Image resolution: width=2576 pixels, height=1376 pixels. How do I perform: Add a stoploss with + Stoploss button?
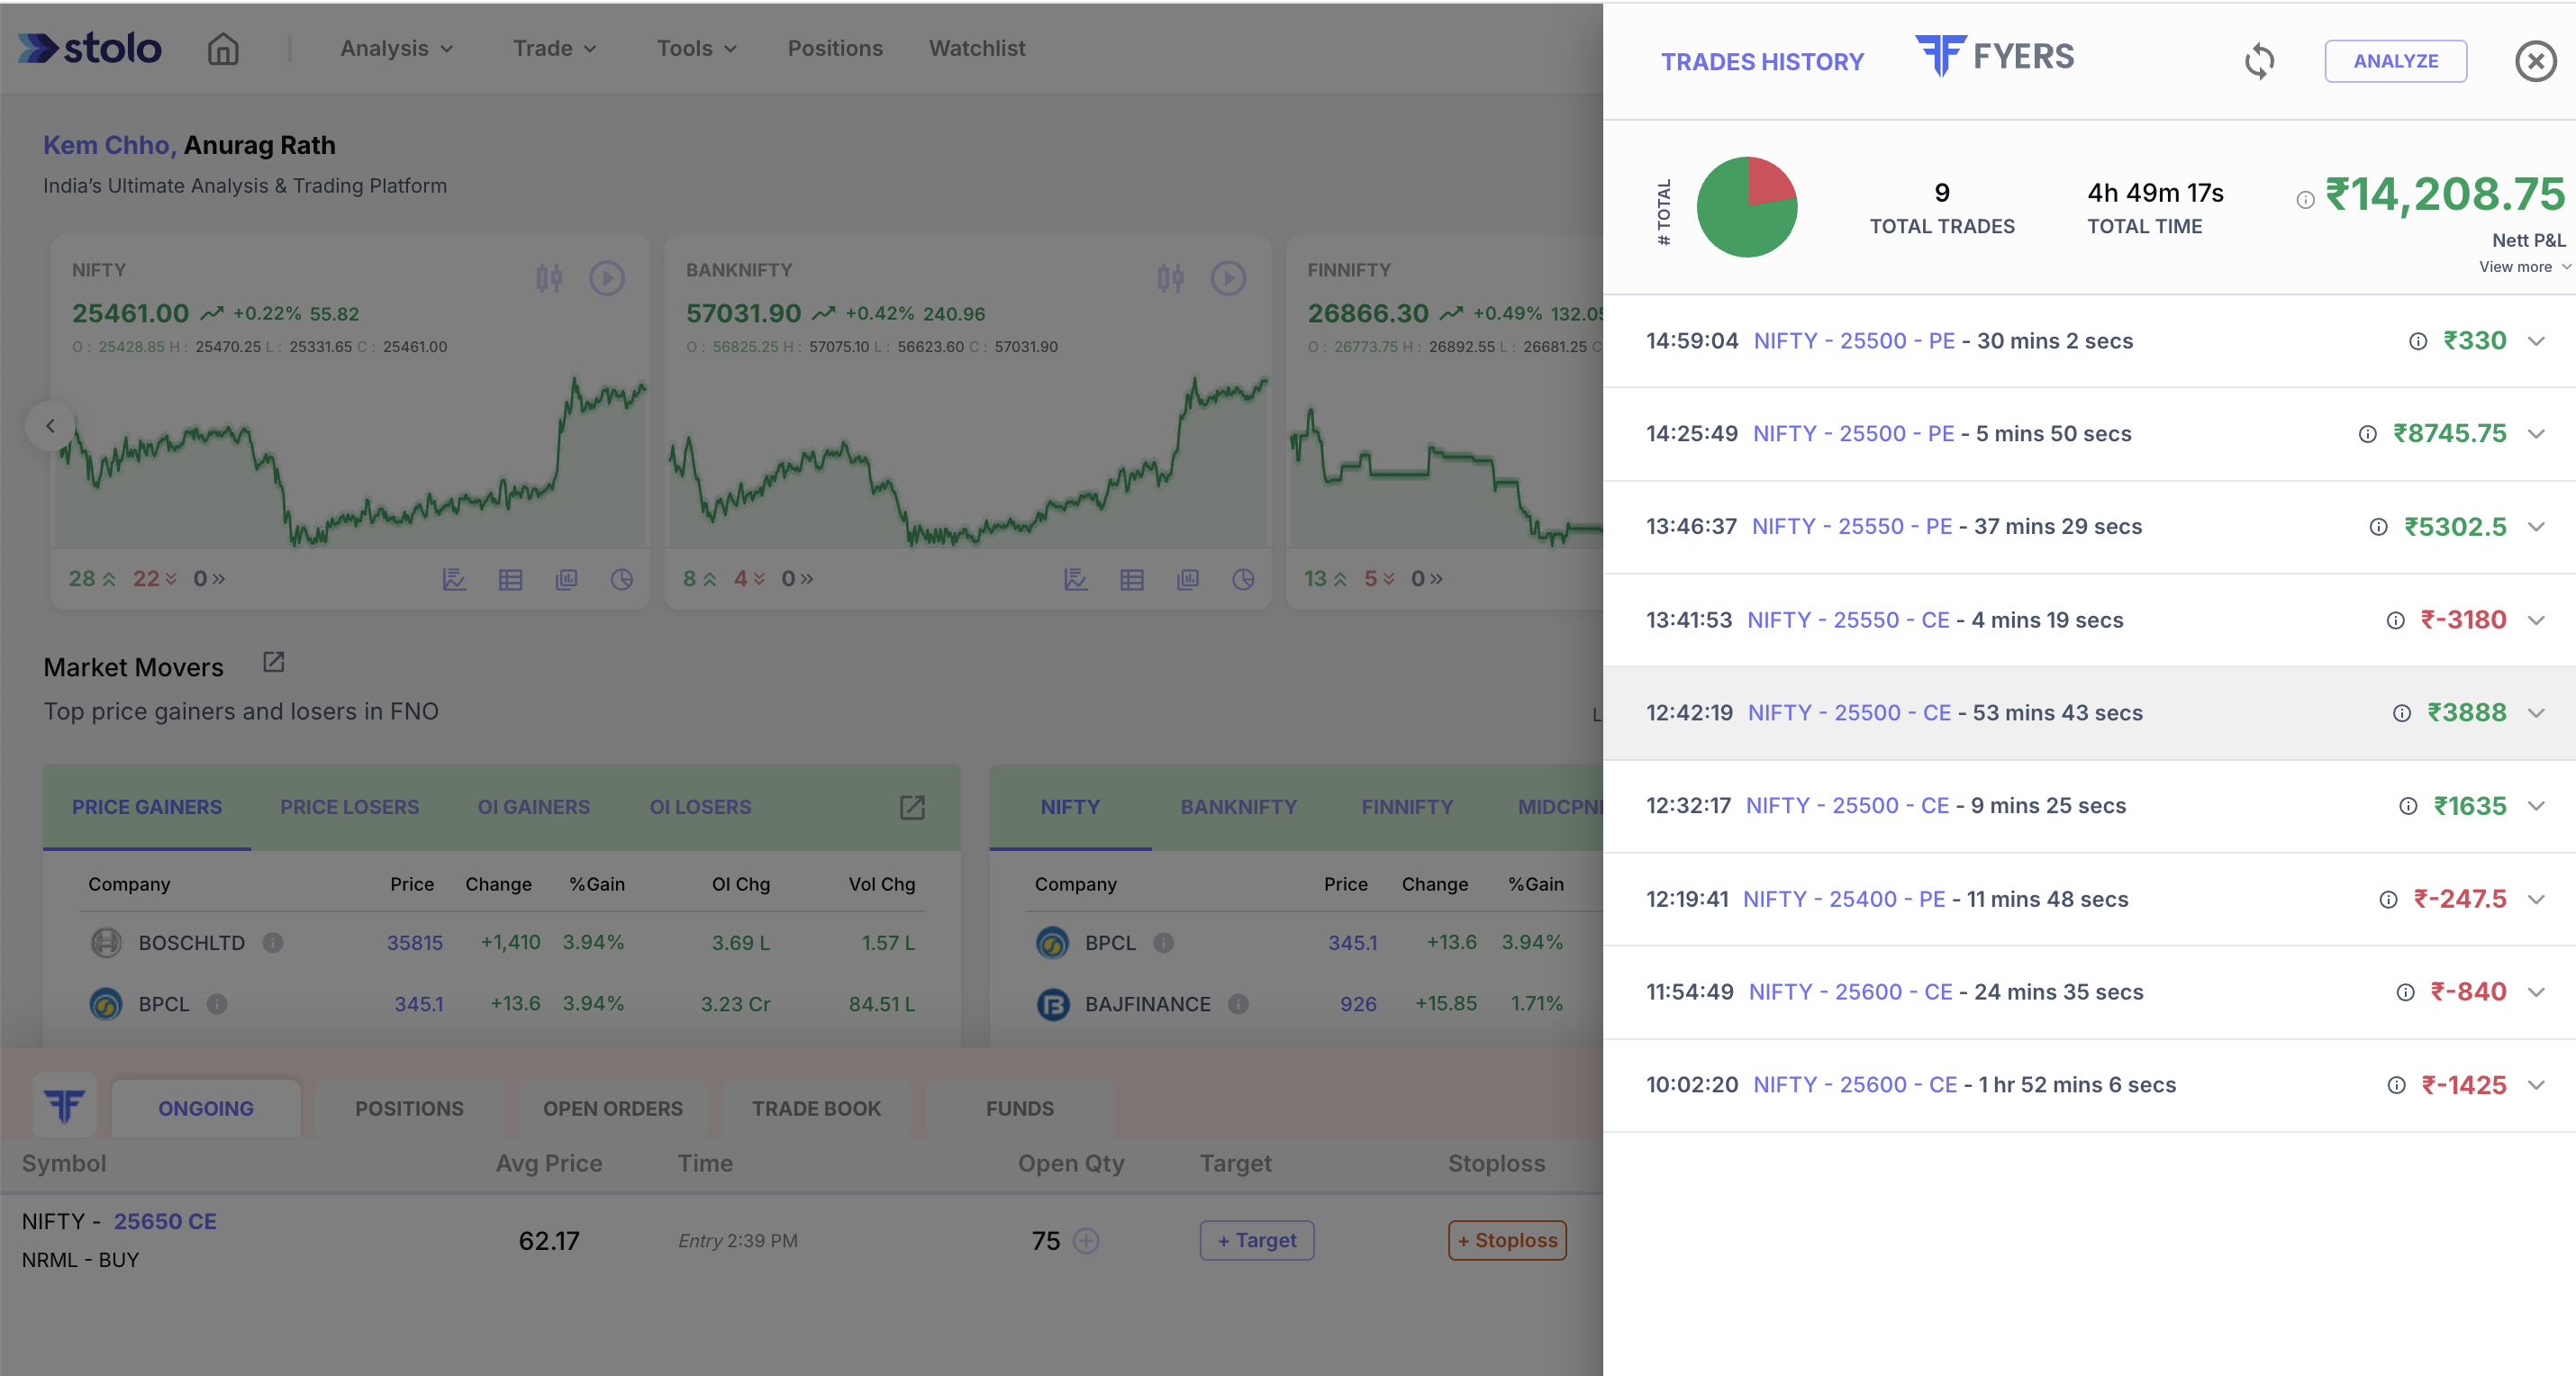coord(1507,1241)
